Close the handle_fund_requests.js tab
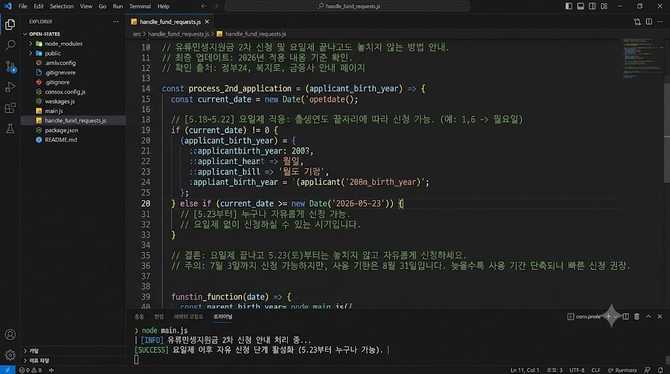 [207, 21]
